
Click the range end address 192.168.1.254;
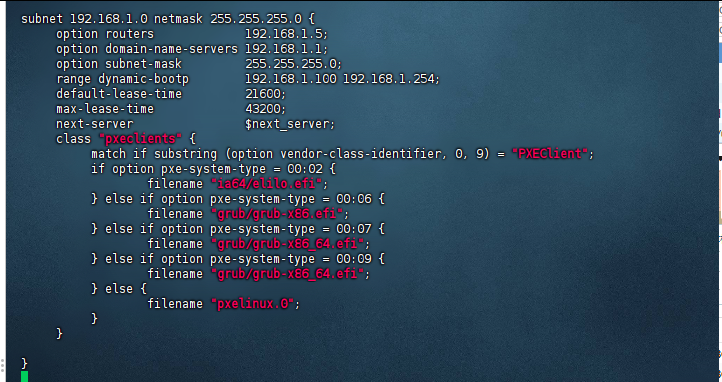point(392,79)
